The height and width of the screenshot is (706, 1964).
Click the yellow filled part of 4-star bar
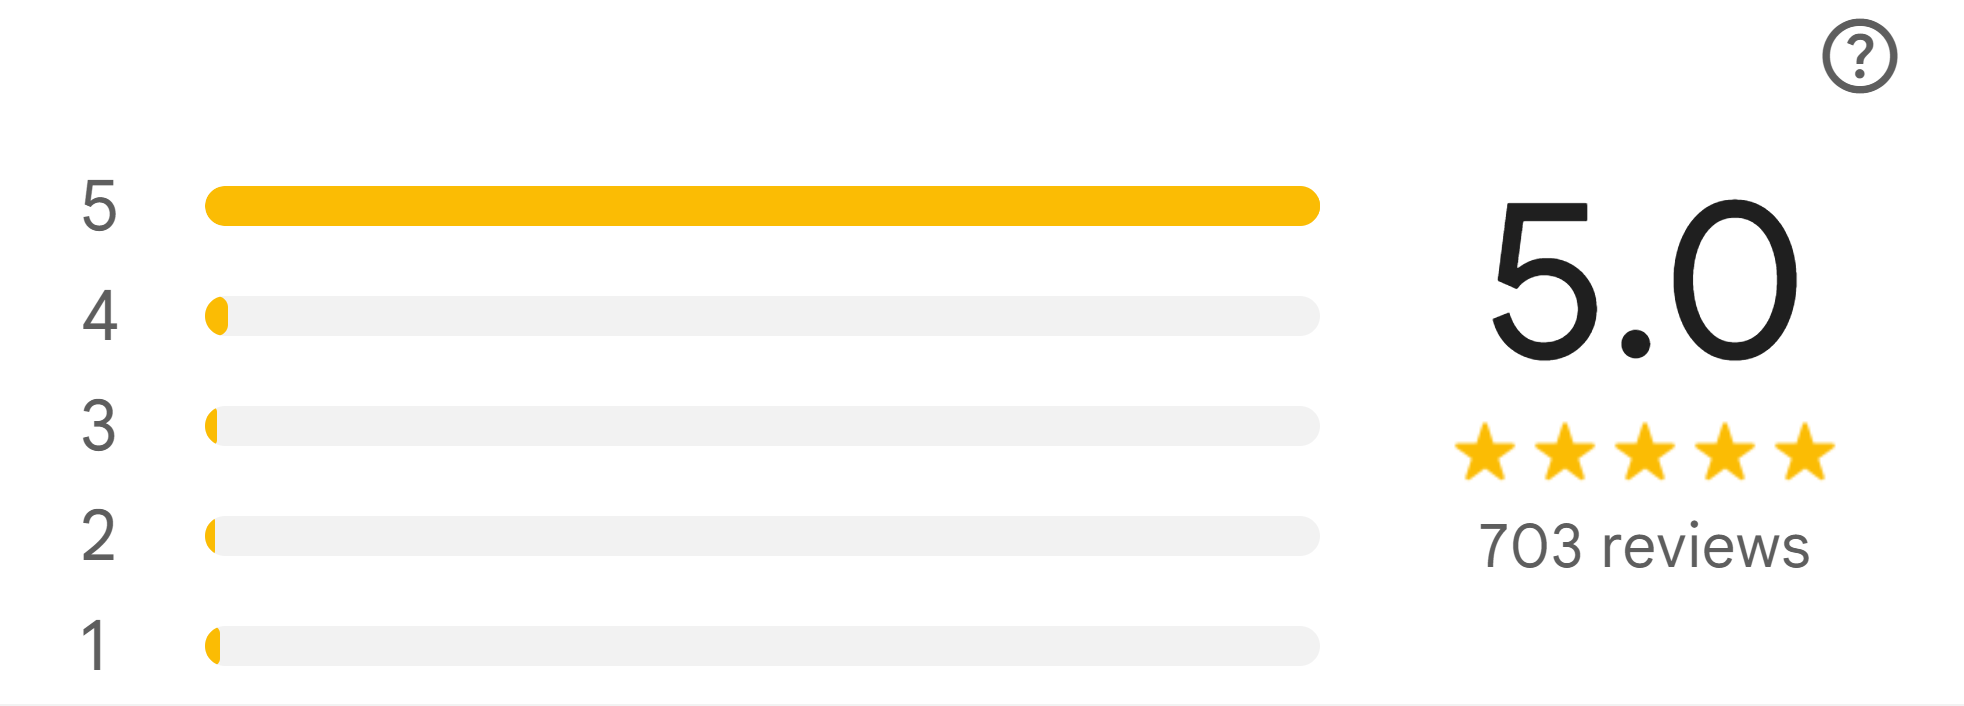(x=217, y=316)
